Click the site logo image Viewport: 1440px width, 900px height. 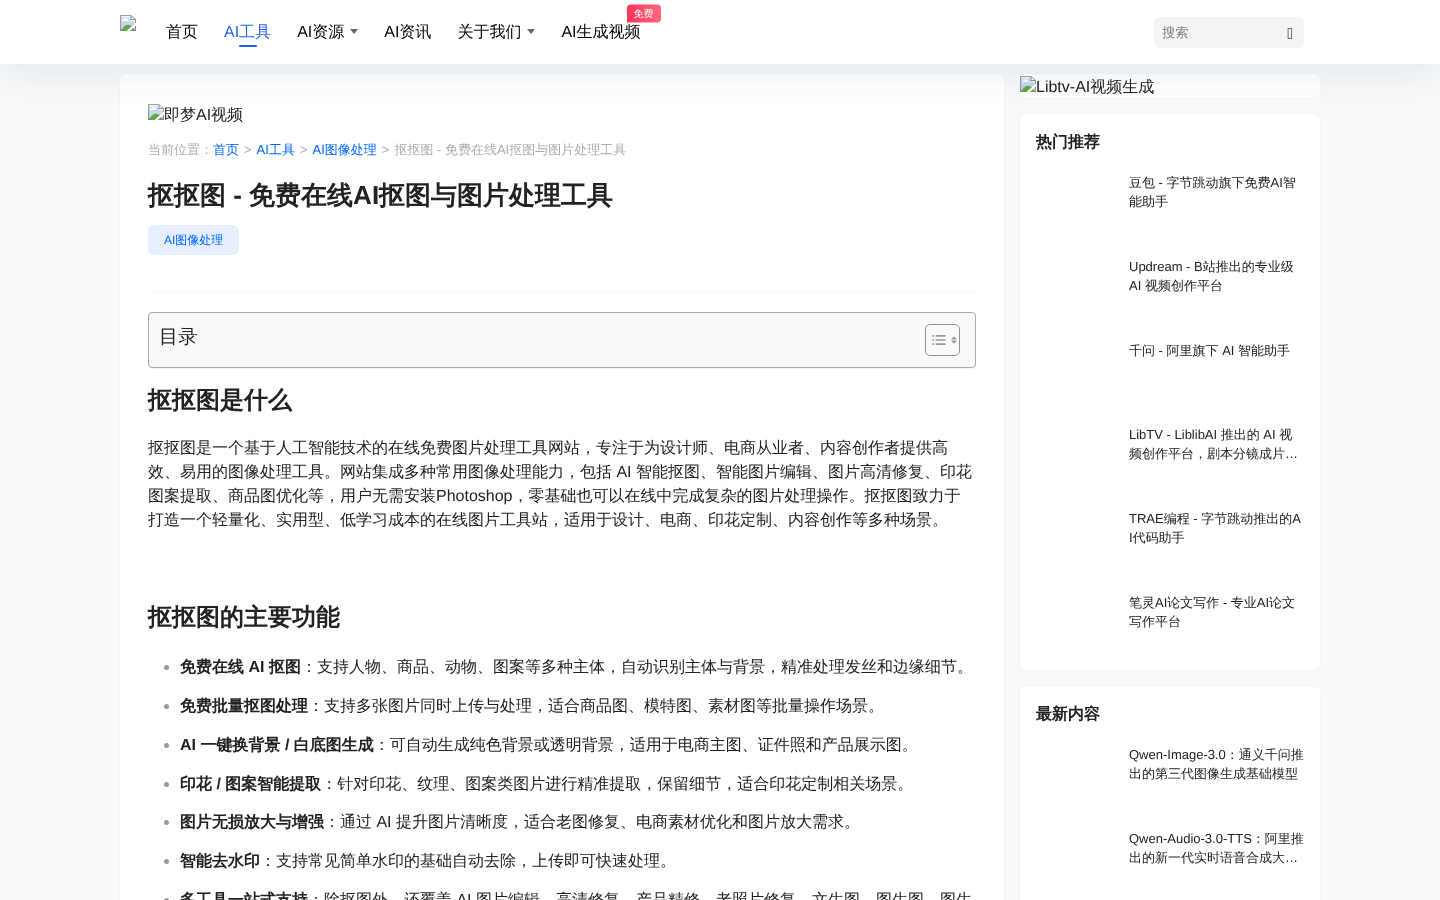(128, 24)
